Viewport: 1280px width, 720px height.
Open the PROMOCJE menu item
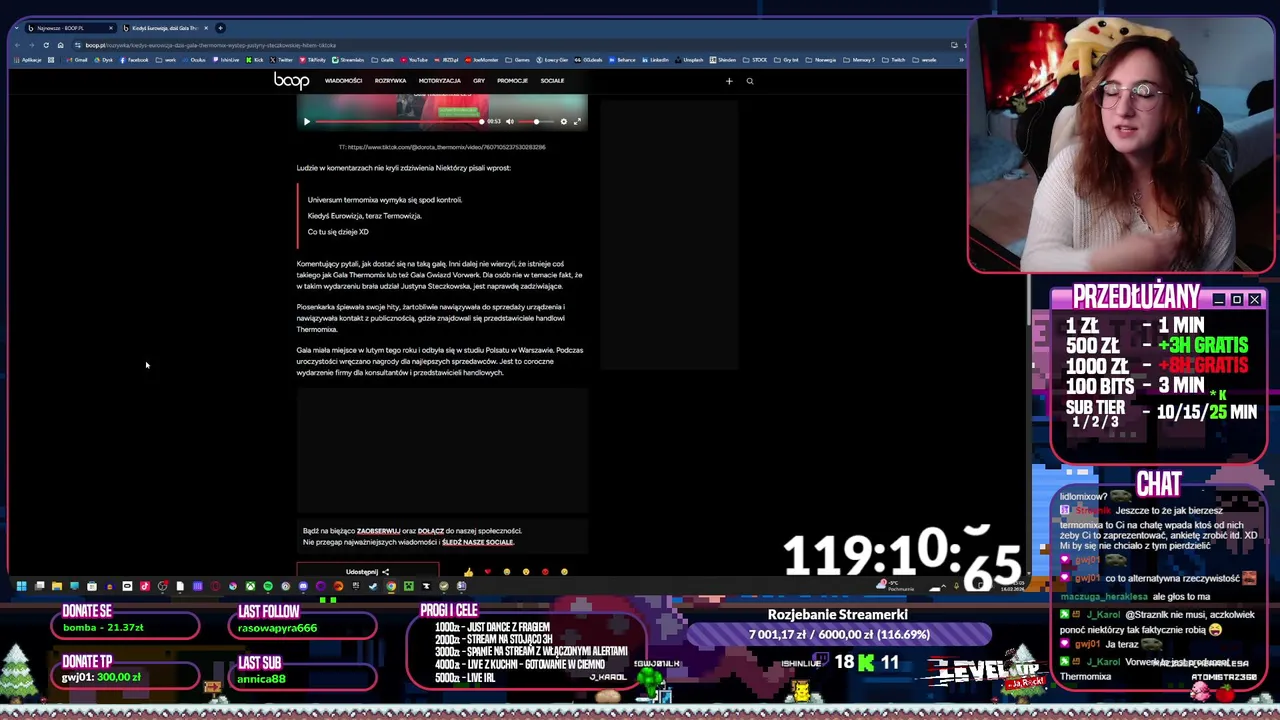(x=512, y=81)
